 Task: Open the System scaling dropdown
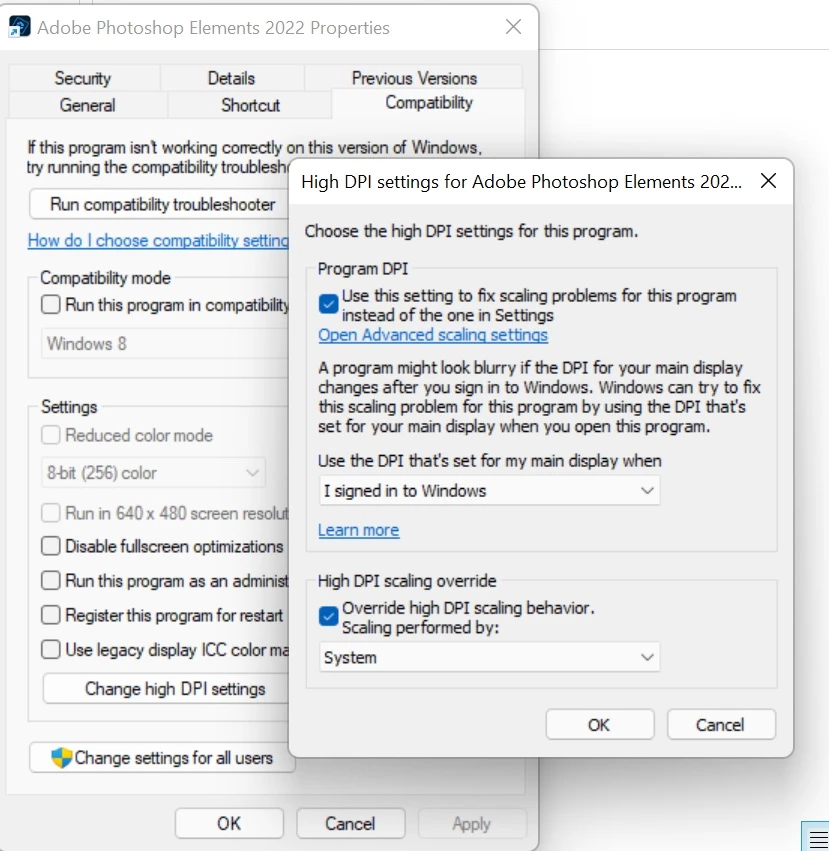tap(489, 657)
